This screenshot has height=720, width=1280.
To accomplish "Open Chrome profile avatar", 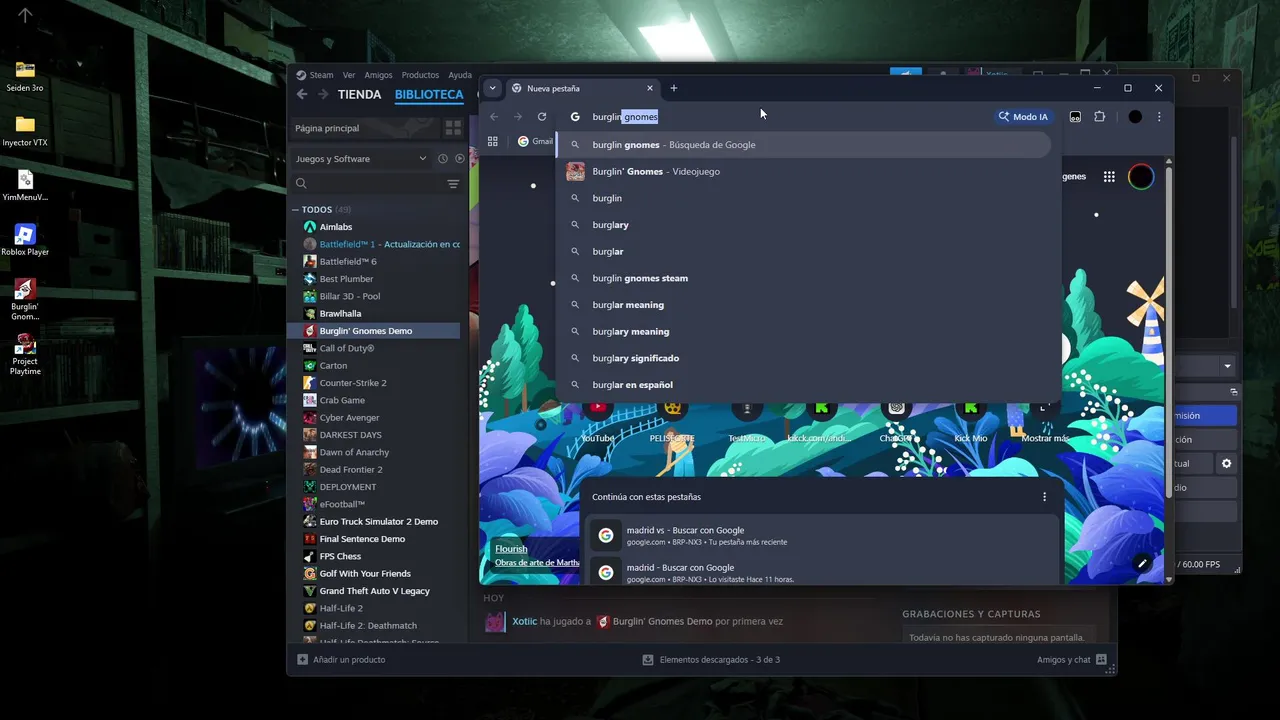I will 1135,117.
